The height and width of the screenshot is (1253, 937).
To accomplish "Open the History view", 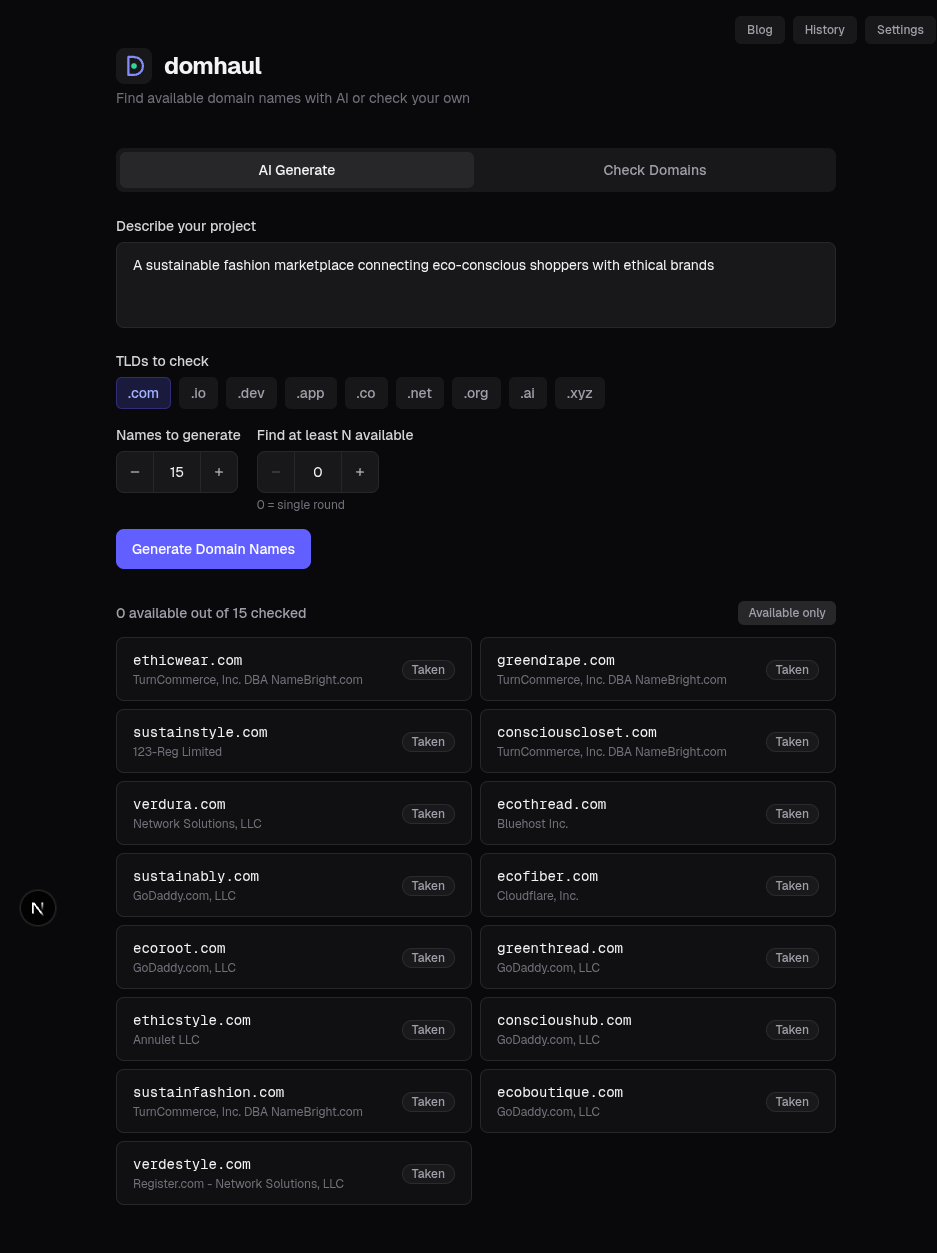I will coord(824,30).
